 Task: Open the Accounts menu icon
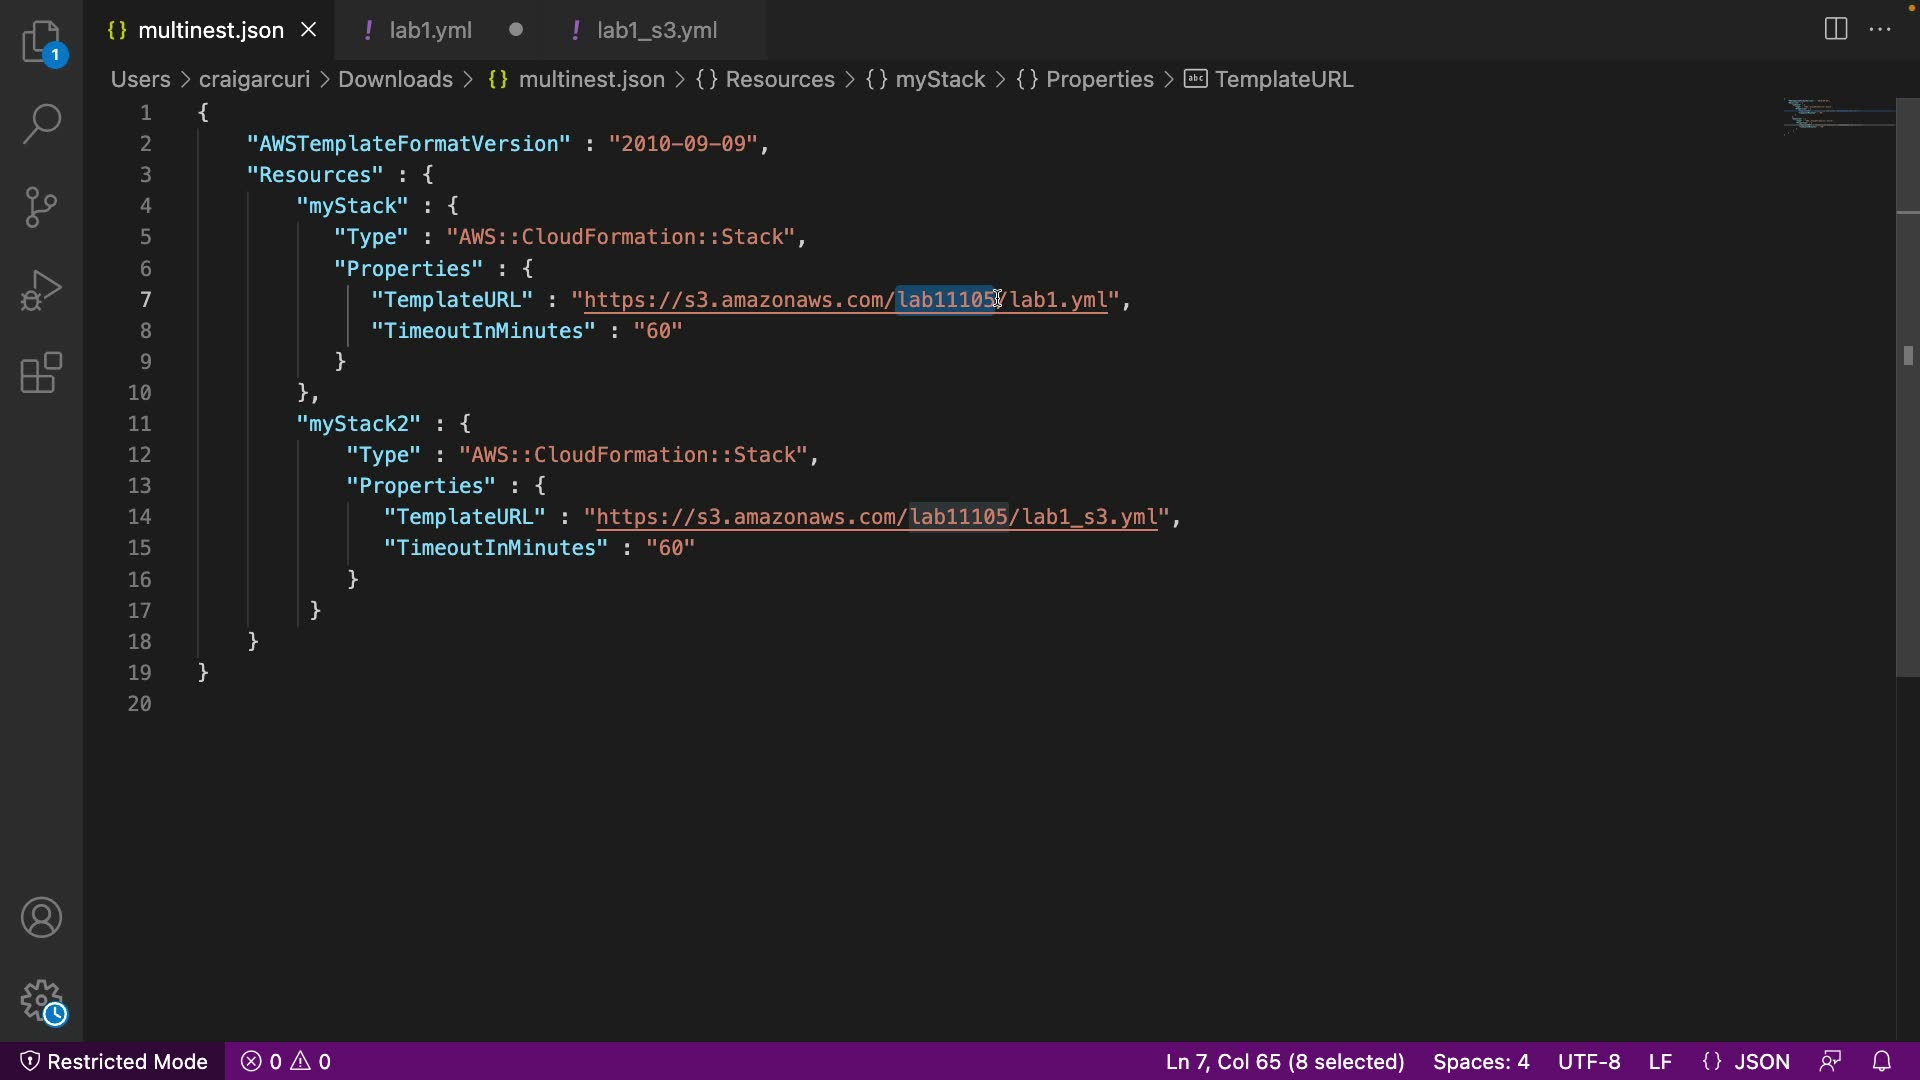pos(42,918)
